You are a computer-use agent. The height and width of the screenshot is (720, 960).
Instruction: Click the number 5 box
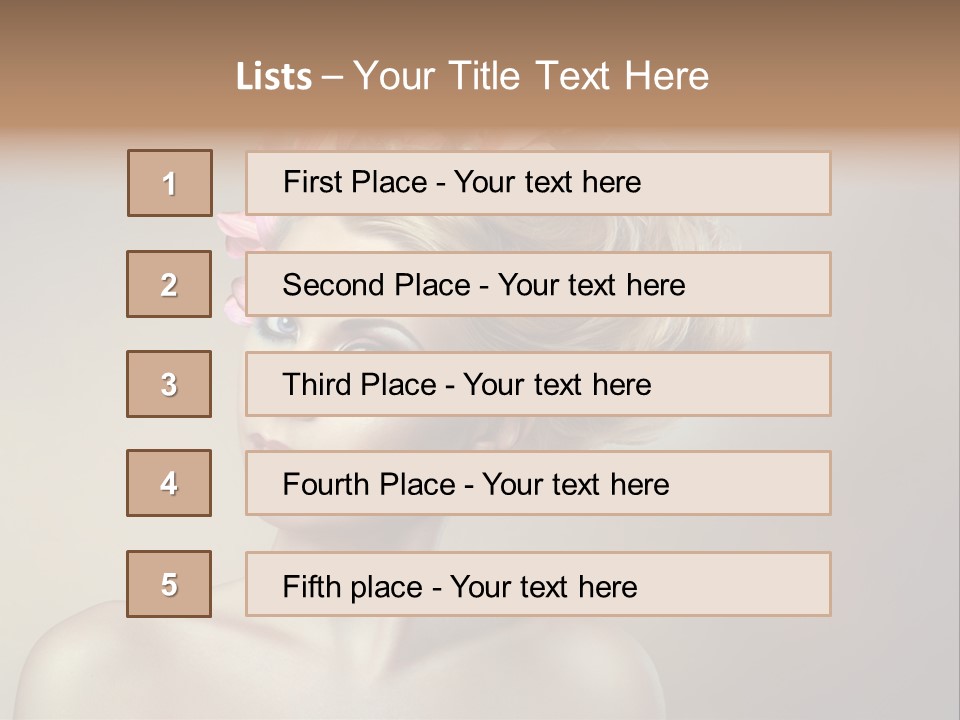169,584
